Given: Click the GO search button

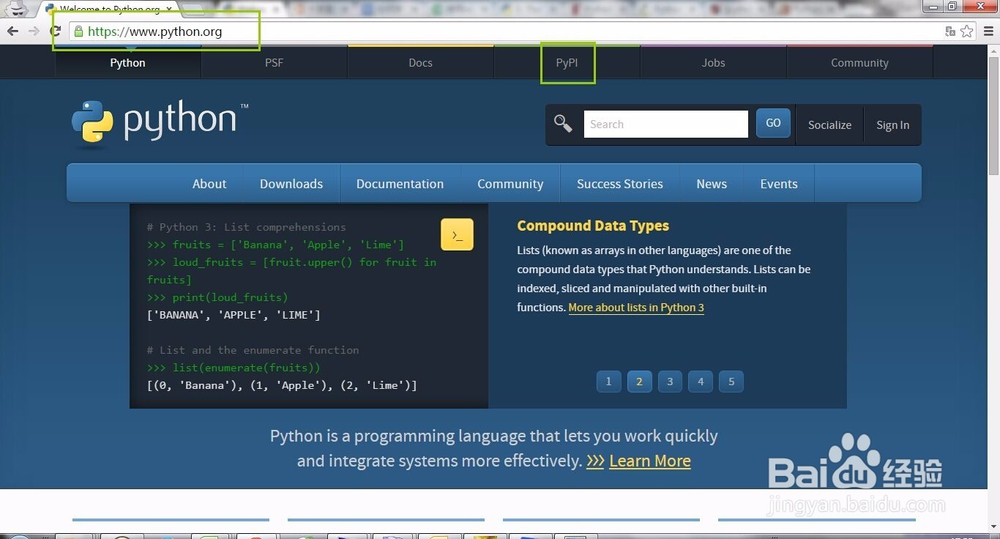Looking at the screenshot, I should click(x=773, y=123).
